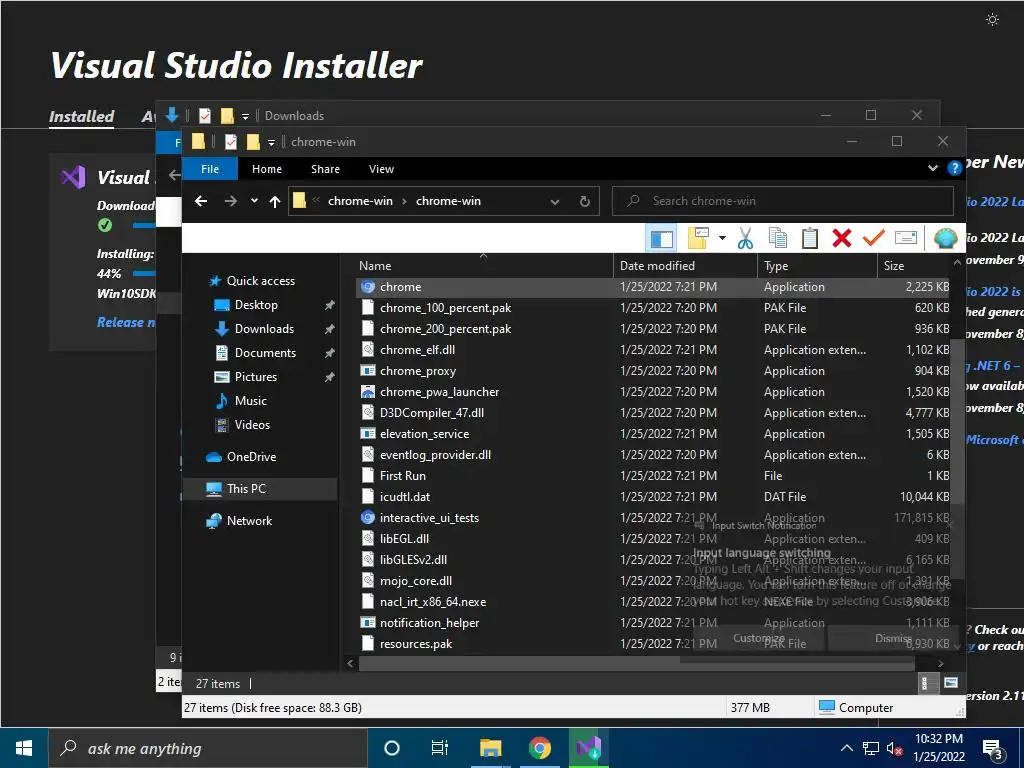
Task: Open File Explorer from the taskbar
Action: click(x=490, y=748)
